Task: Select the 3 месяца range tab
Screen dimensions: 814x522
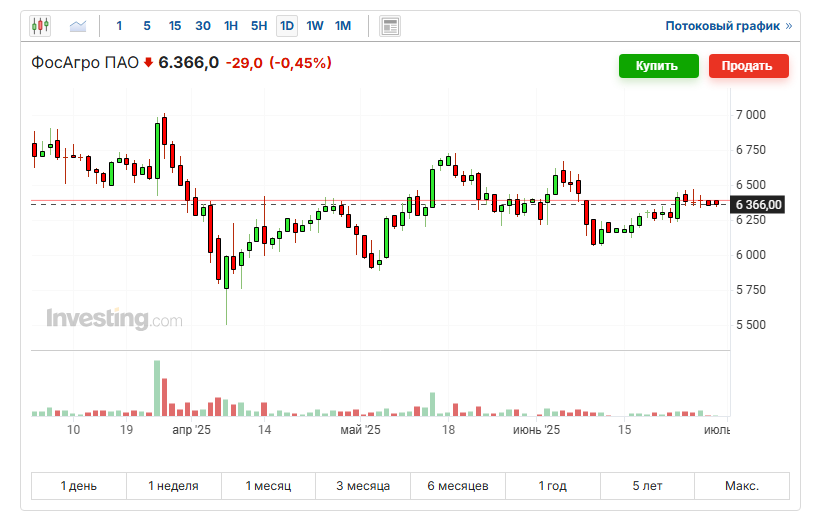Action: point(363,486)
